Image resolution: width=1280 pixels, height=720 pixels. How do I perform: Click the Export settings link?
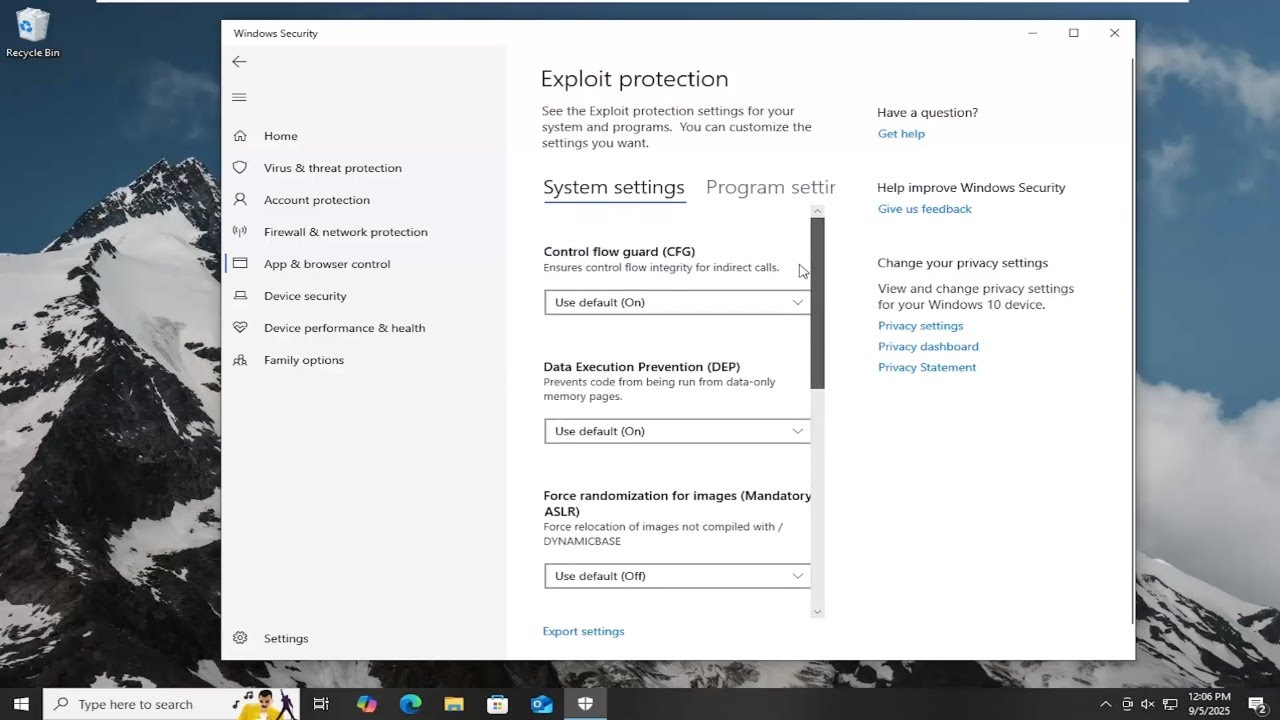[583, 631]
